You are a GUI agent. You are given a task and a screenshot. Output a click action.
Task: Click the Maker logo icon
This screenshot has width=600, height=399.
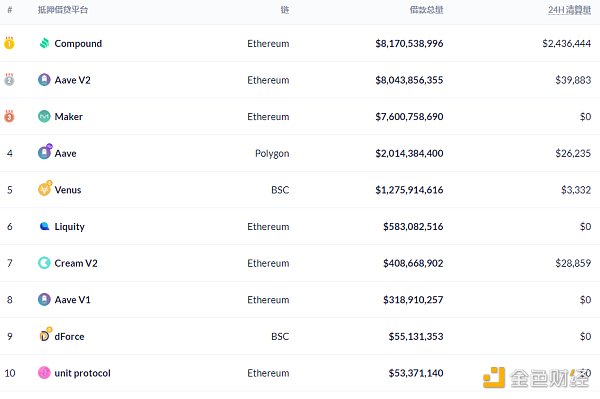[x=44, y=116]
